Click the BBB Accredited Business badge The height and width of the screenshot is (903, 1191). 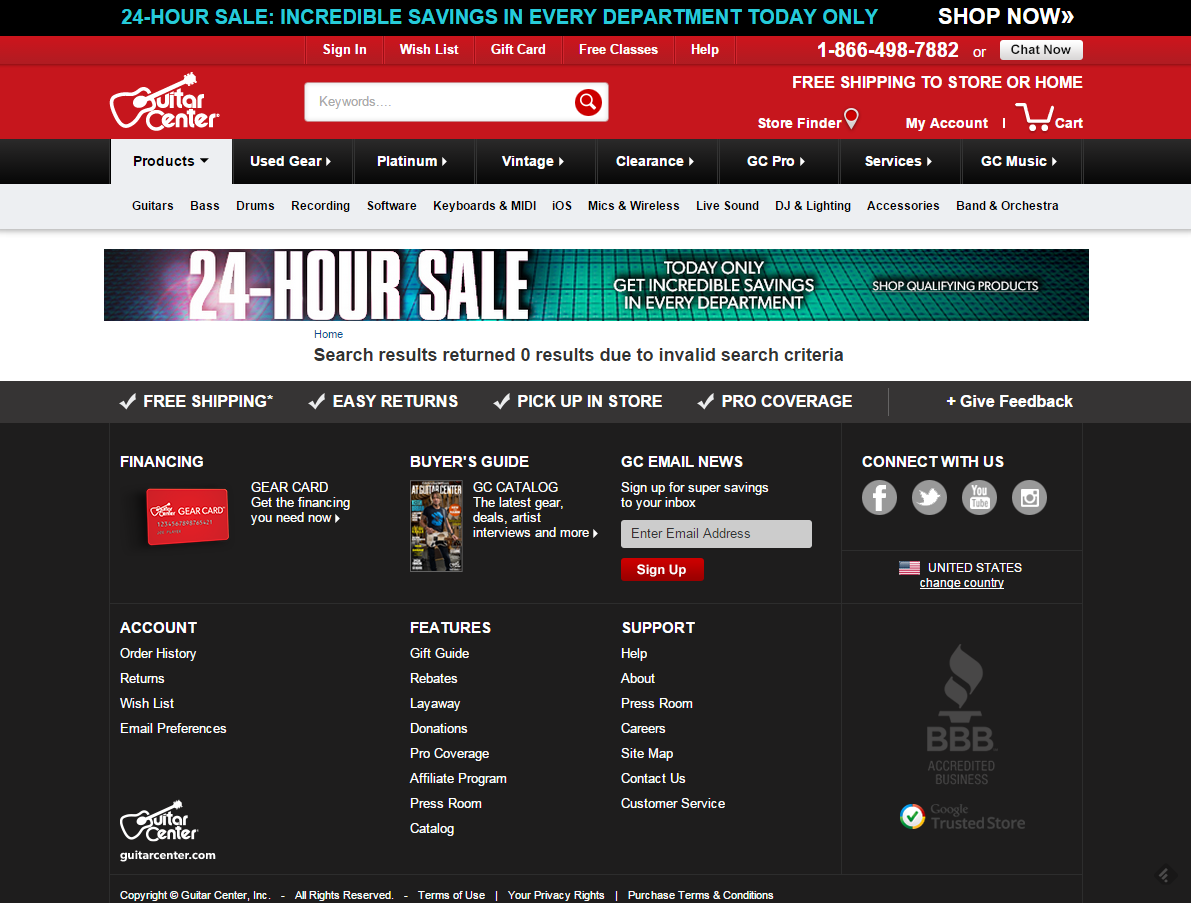coord(961,715)
